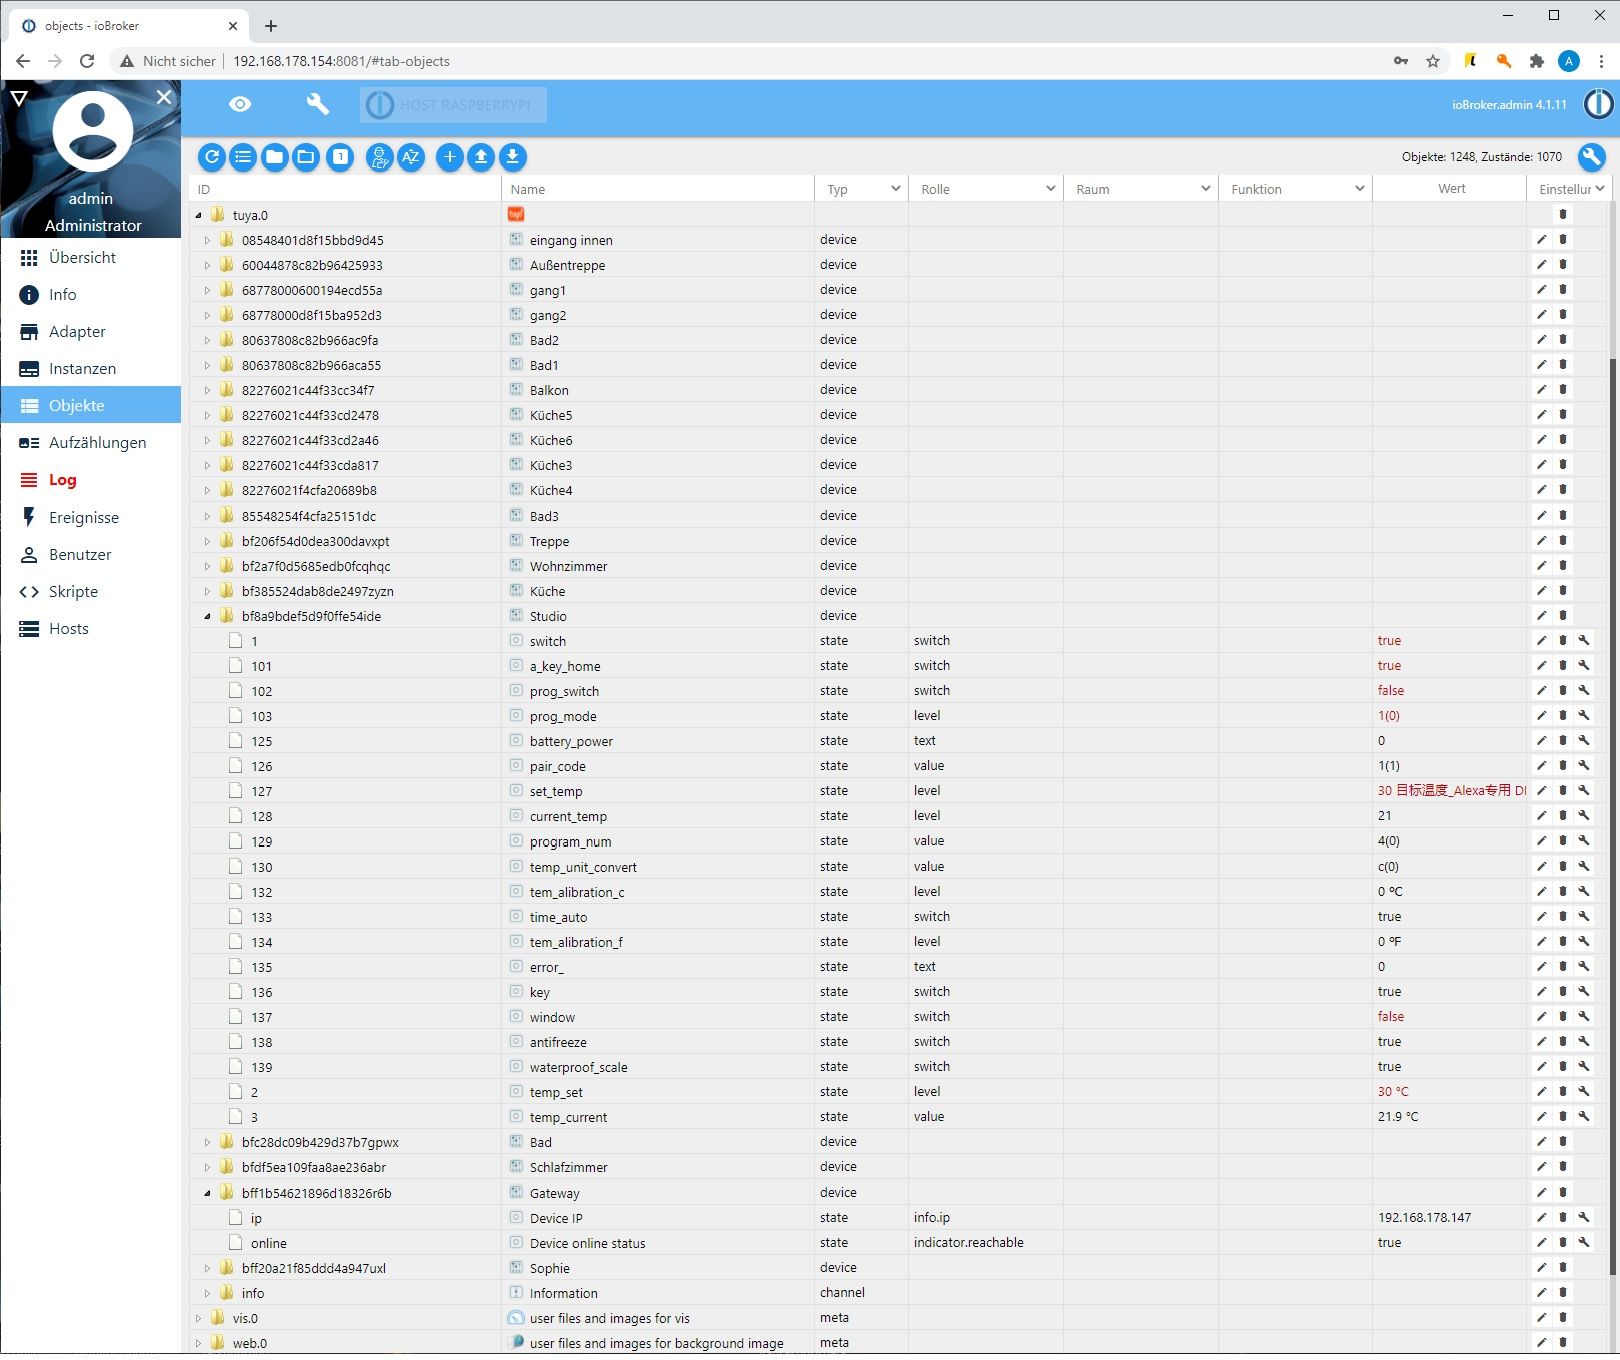This screenshot has height=1360, width=1620.
Task: Click the HOST RASPBERRYPI button
Action: tap(453, 104)
